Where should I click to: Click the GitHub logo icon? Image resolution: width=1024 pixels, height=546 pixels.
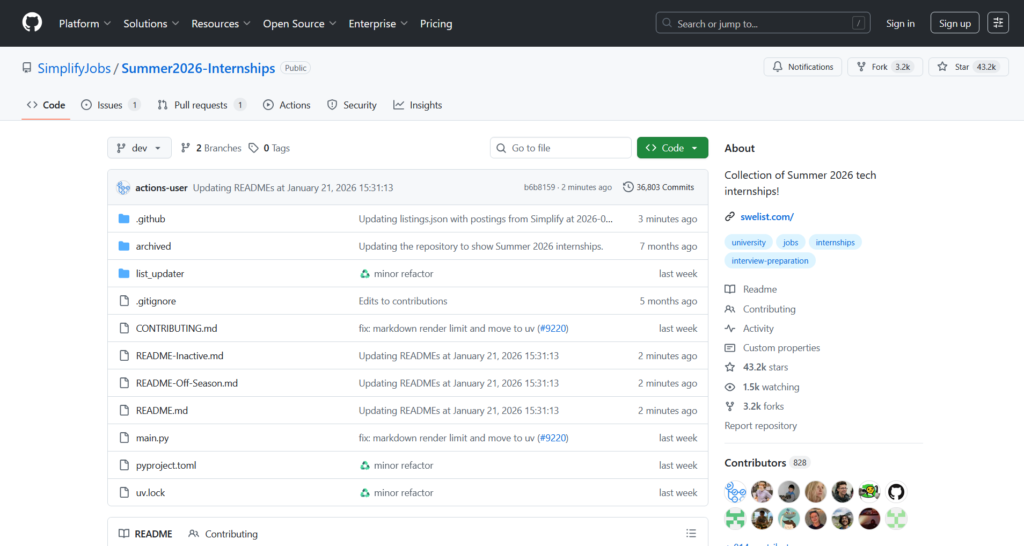click(x=32, y=23)
